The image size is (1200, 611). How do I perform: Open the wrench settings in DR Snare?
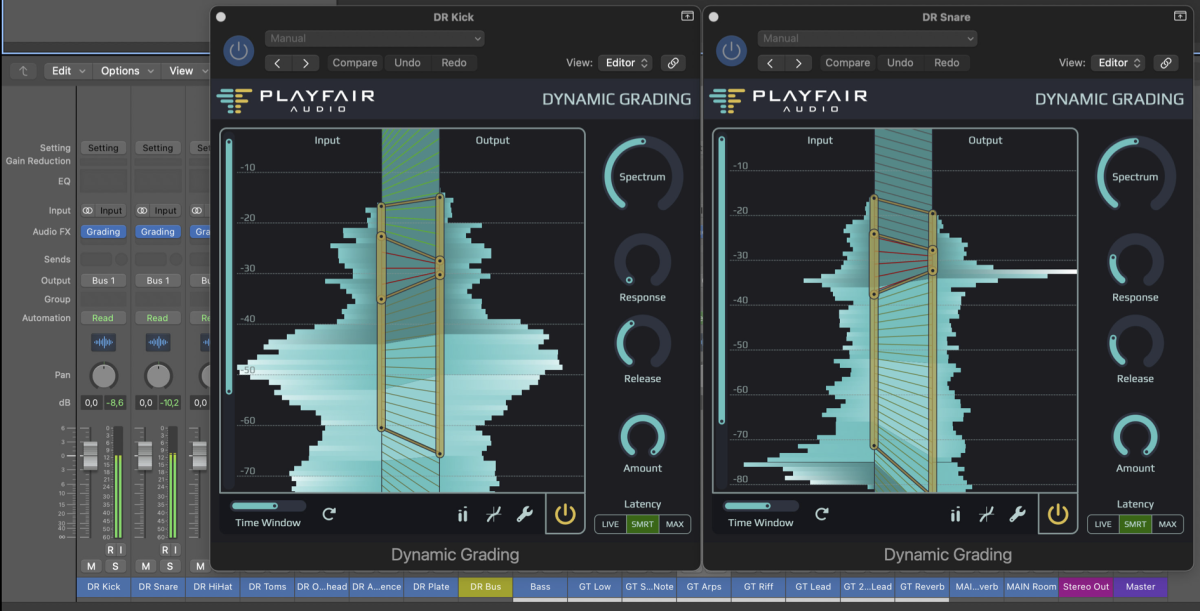1017,515
